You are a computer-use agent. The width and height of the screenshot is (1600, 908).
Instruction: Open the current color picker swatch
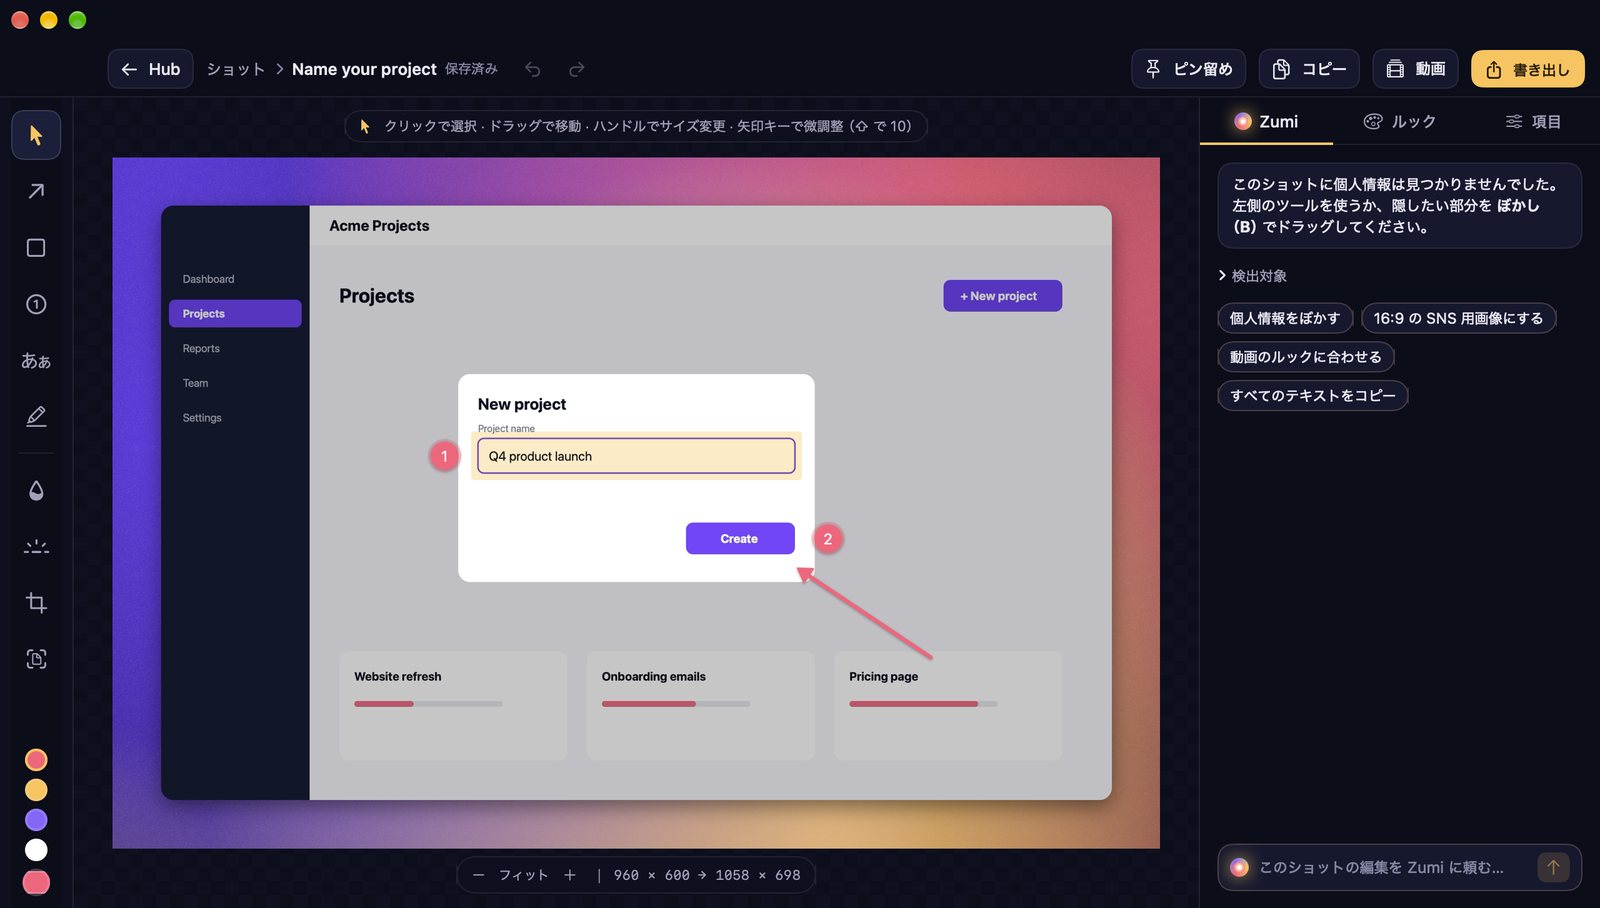coord(36,882)
